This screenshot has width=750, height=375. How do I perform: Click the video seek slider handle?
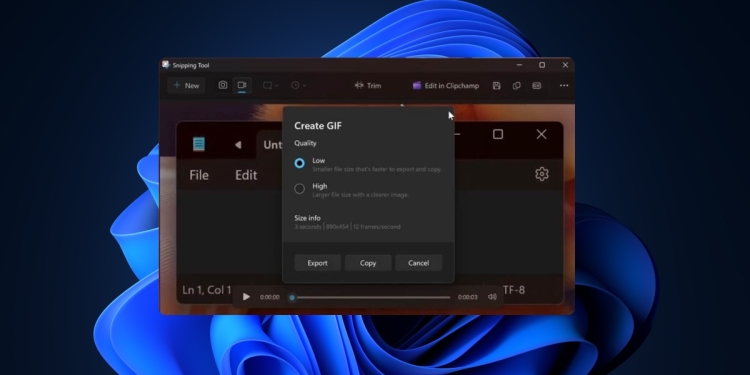tap(292, 298)
